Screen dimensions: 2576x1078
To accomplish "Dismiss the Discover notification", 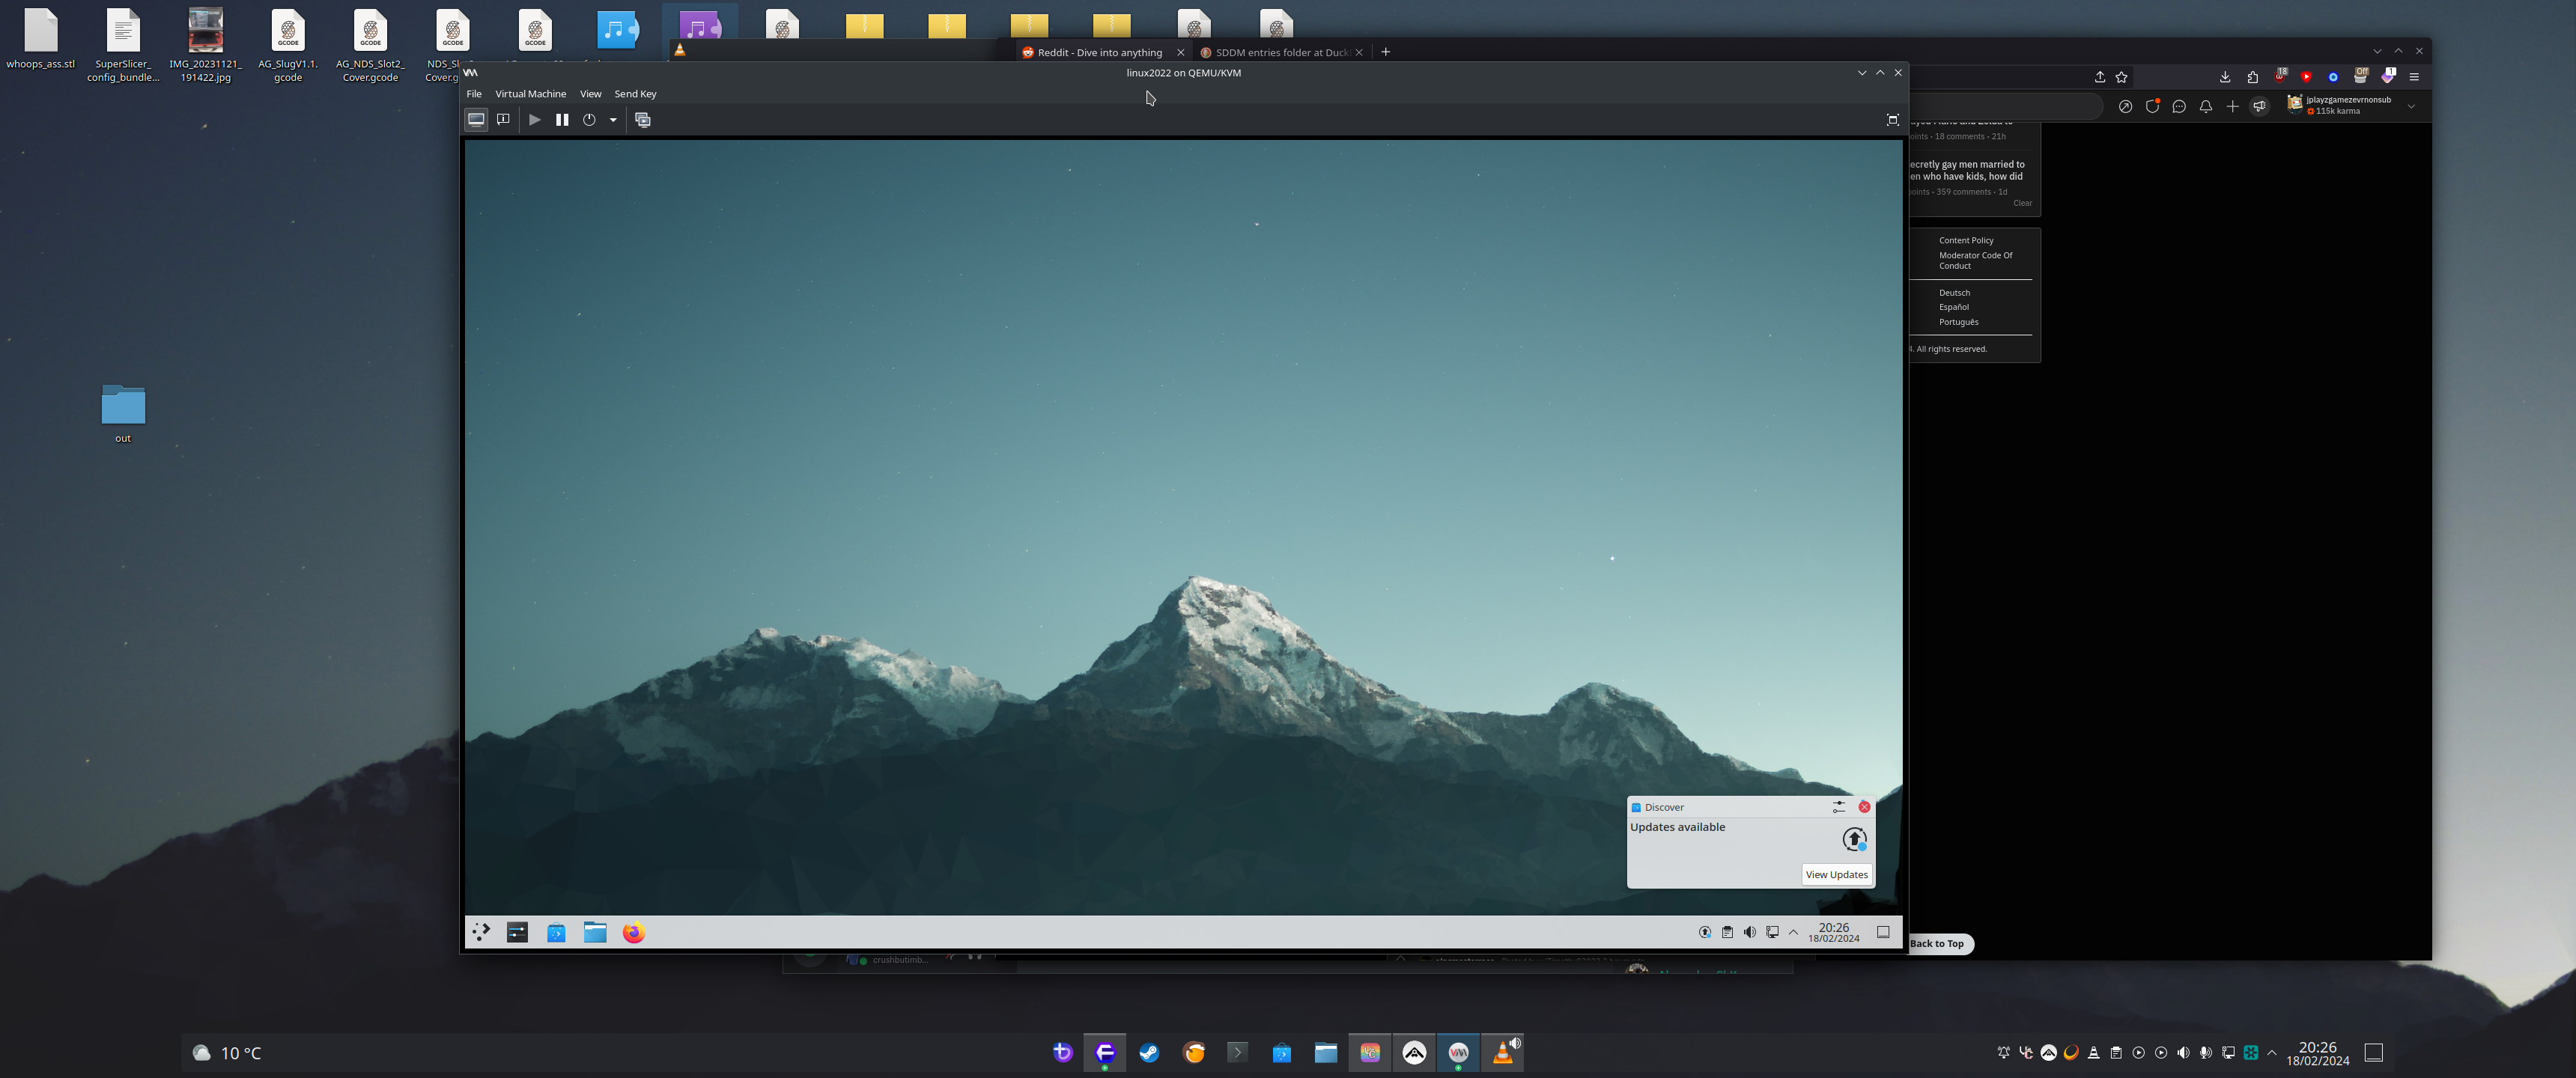I will (1864, 807).
